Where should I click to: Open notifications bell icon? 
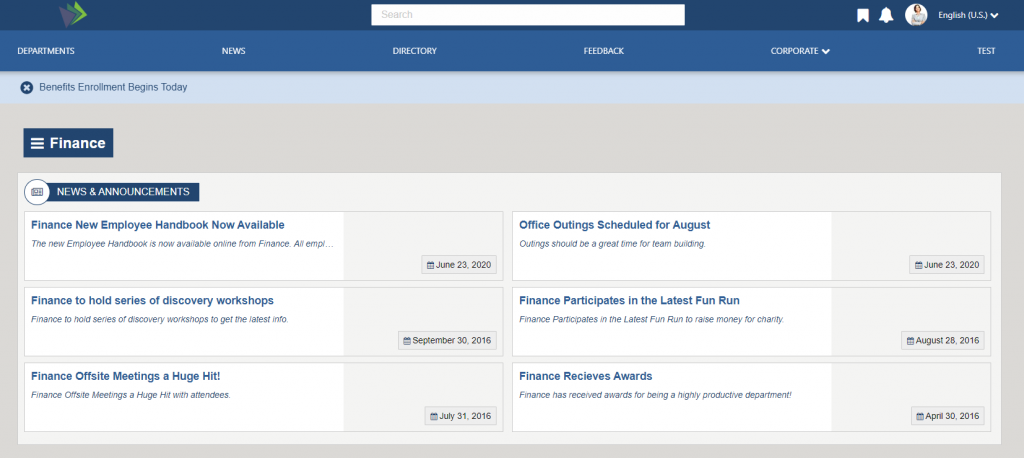coord(886,15)
